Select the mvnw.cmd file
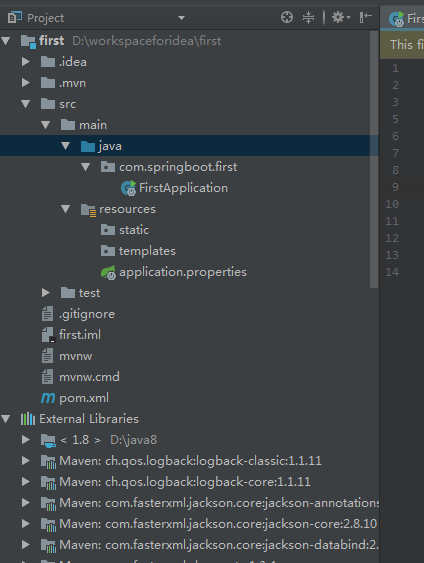 [x=89, y=377]
